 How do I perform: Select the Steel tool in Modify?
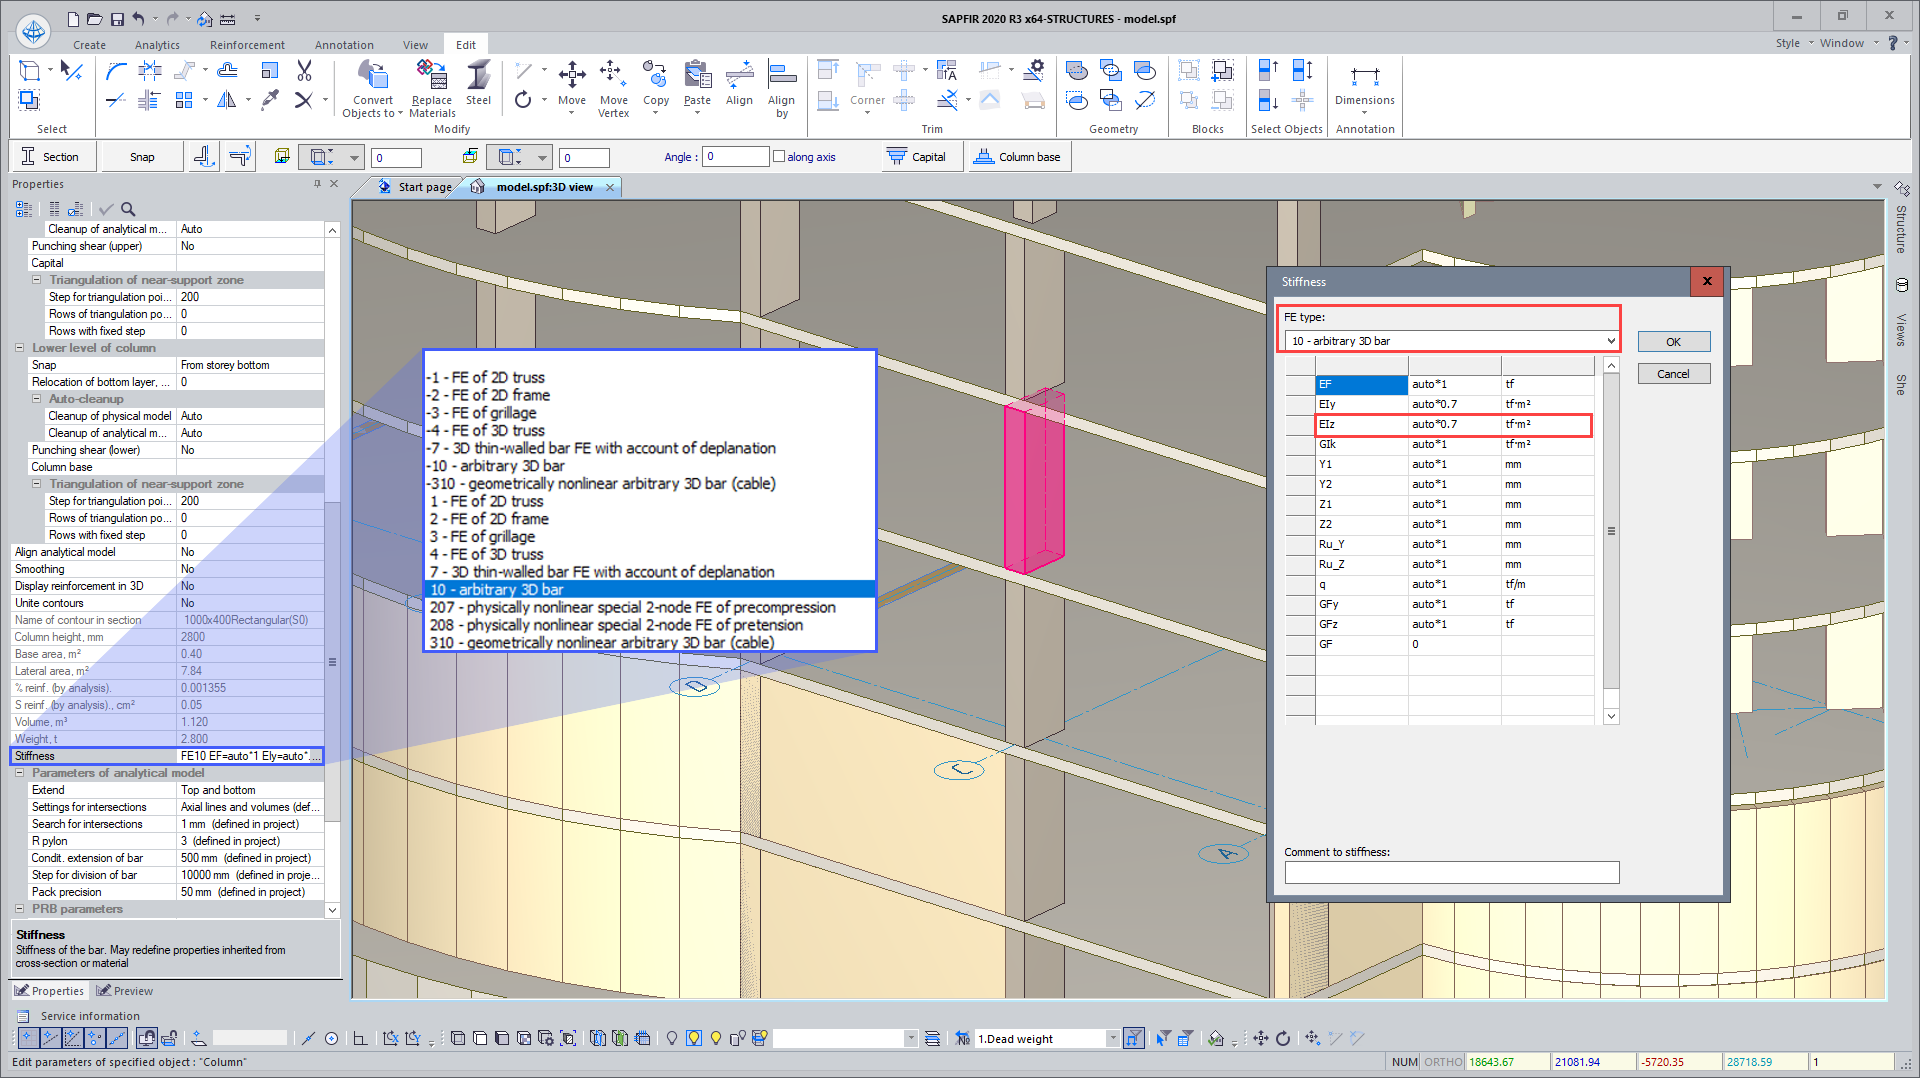point(478,78)
